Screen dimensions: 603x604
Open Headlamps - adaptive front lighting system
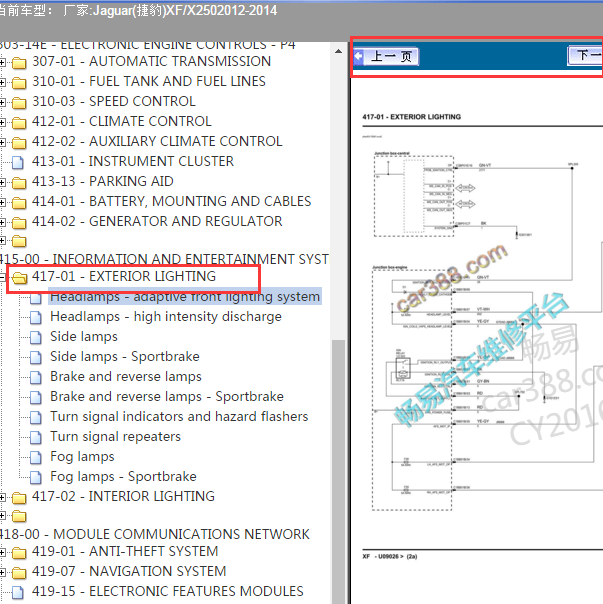pos(185,297)
